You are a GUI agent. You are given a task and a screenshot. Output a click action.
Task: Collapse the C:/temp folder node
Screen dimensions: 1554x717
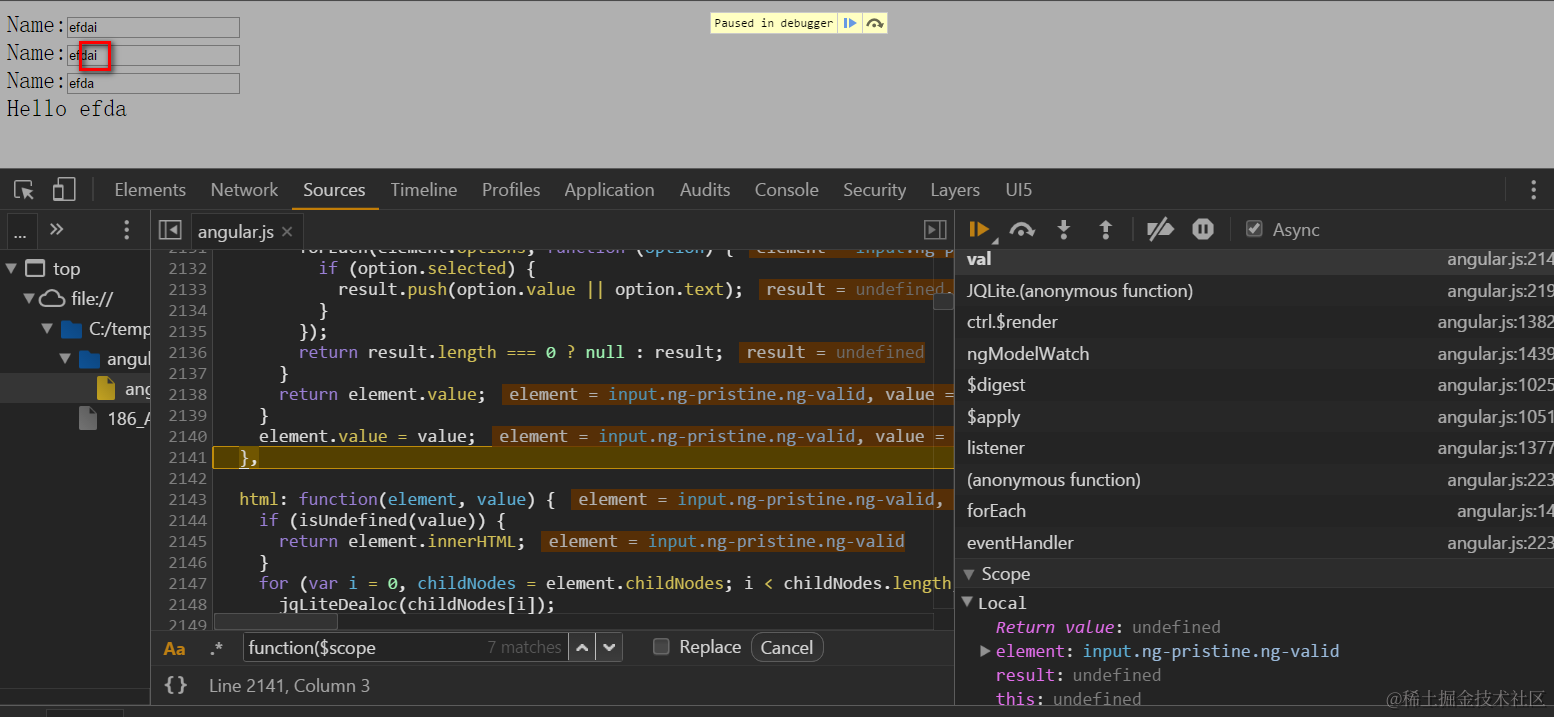[x=47, y=328]
